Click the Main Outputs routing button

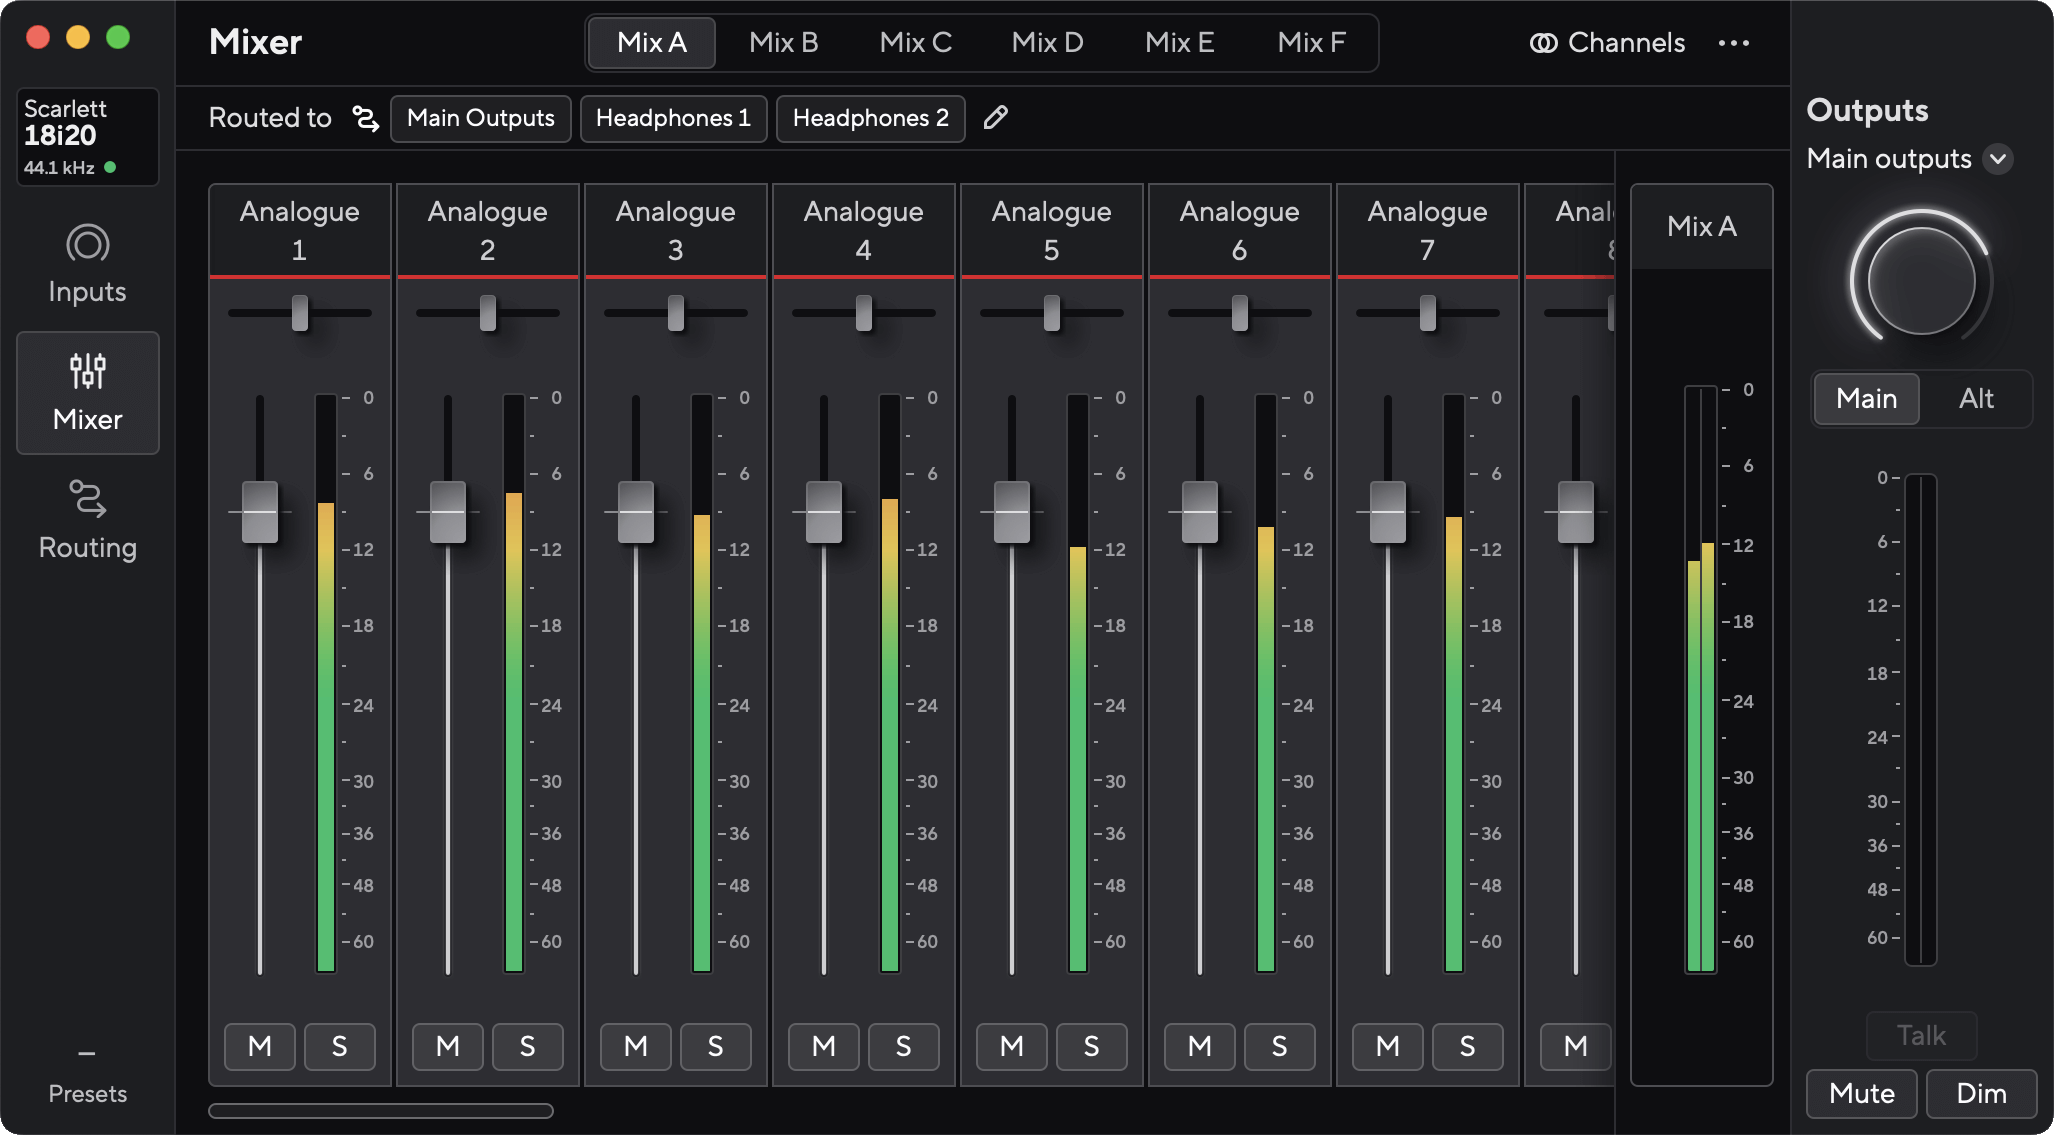tap(481, 118)
